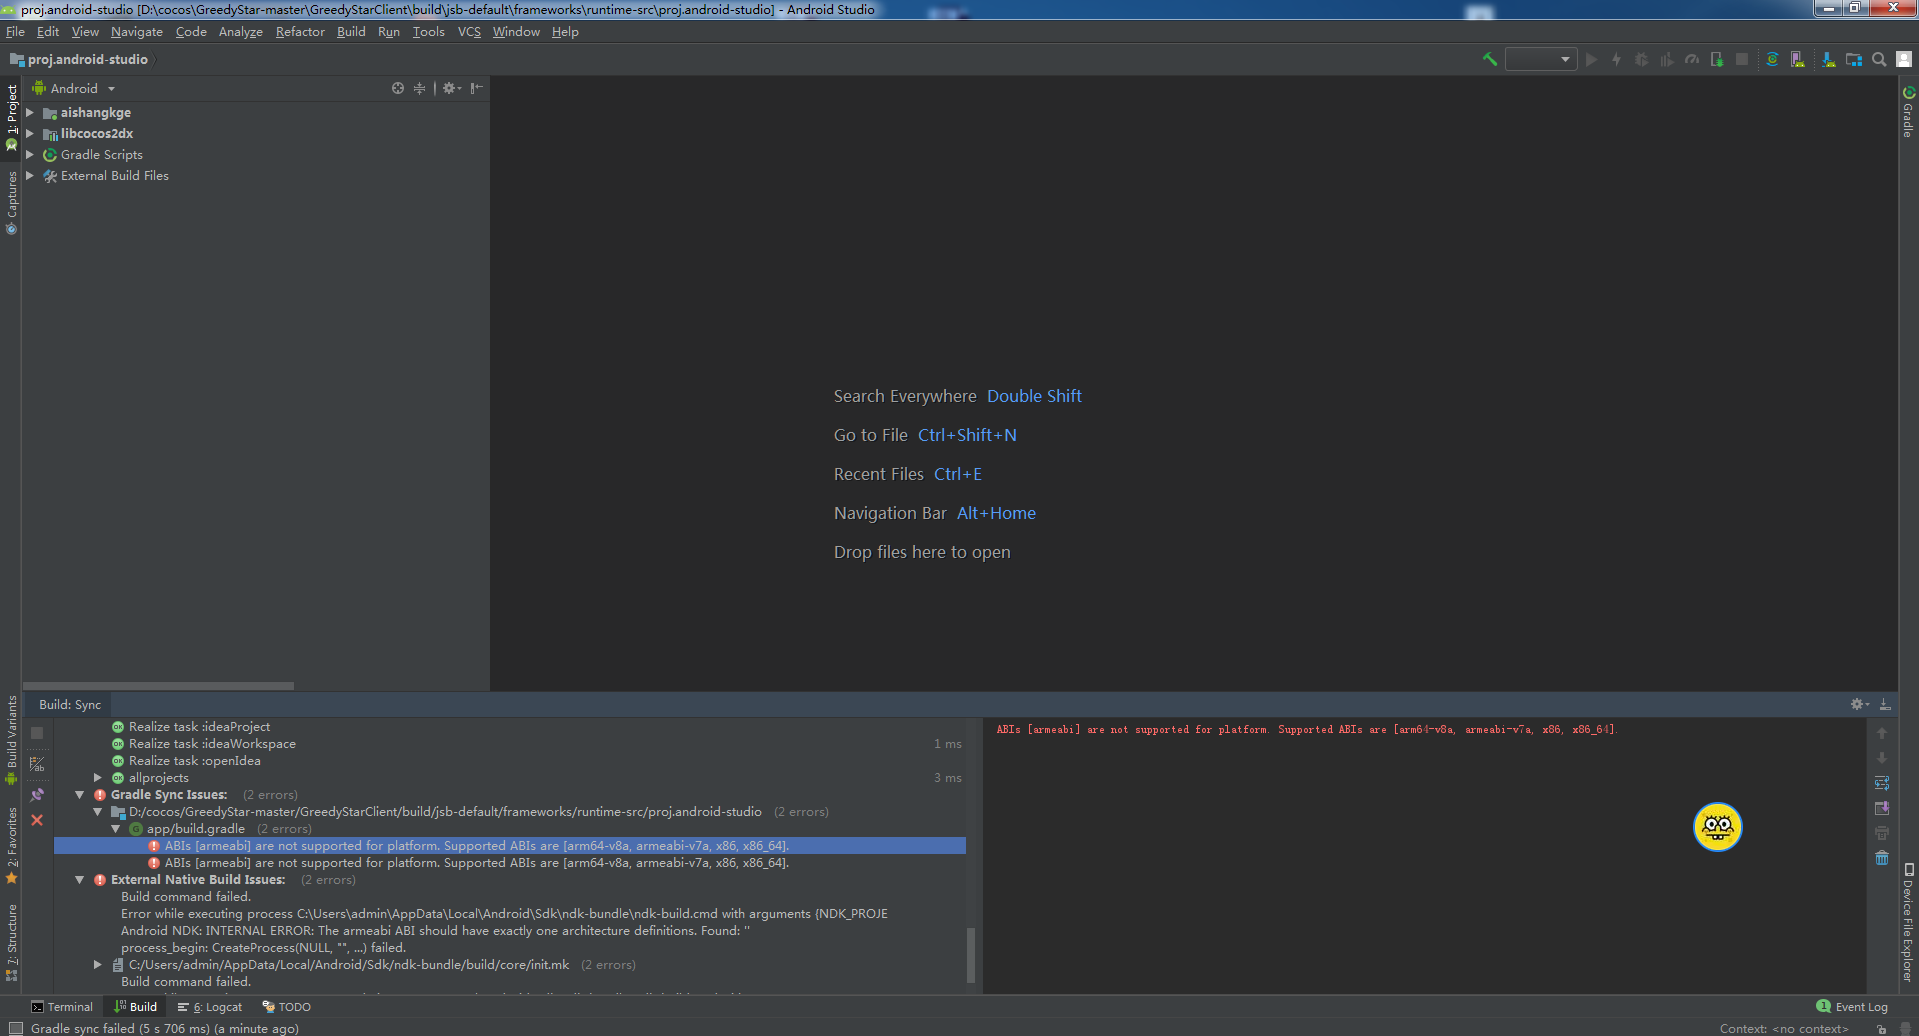Select highlighted ABIs armeabi error row
Screen dimensions: 1919x1036
[x=510, y=846]
